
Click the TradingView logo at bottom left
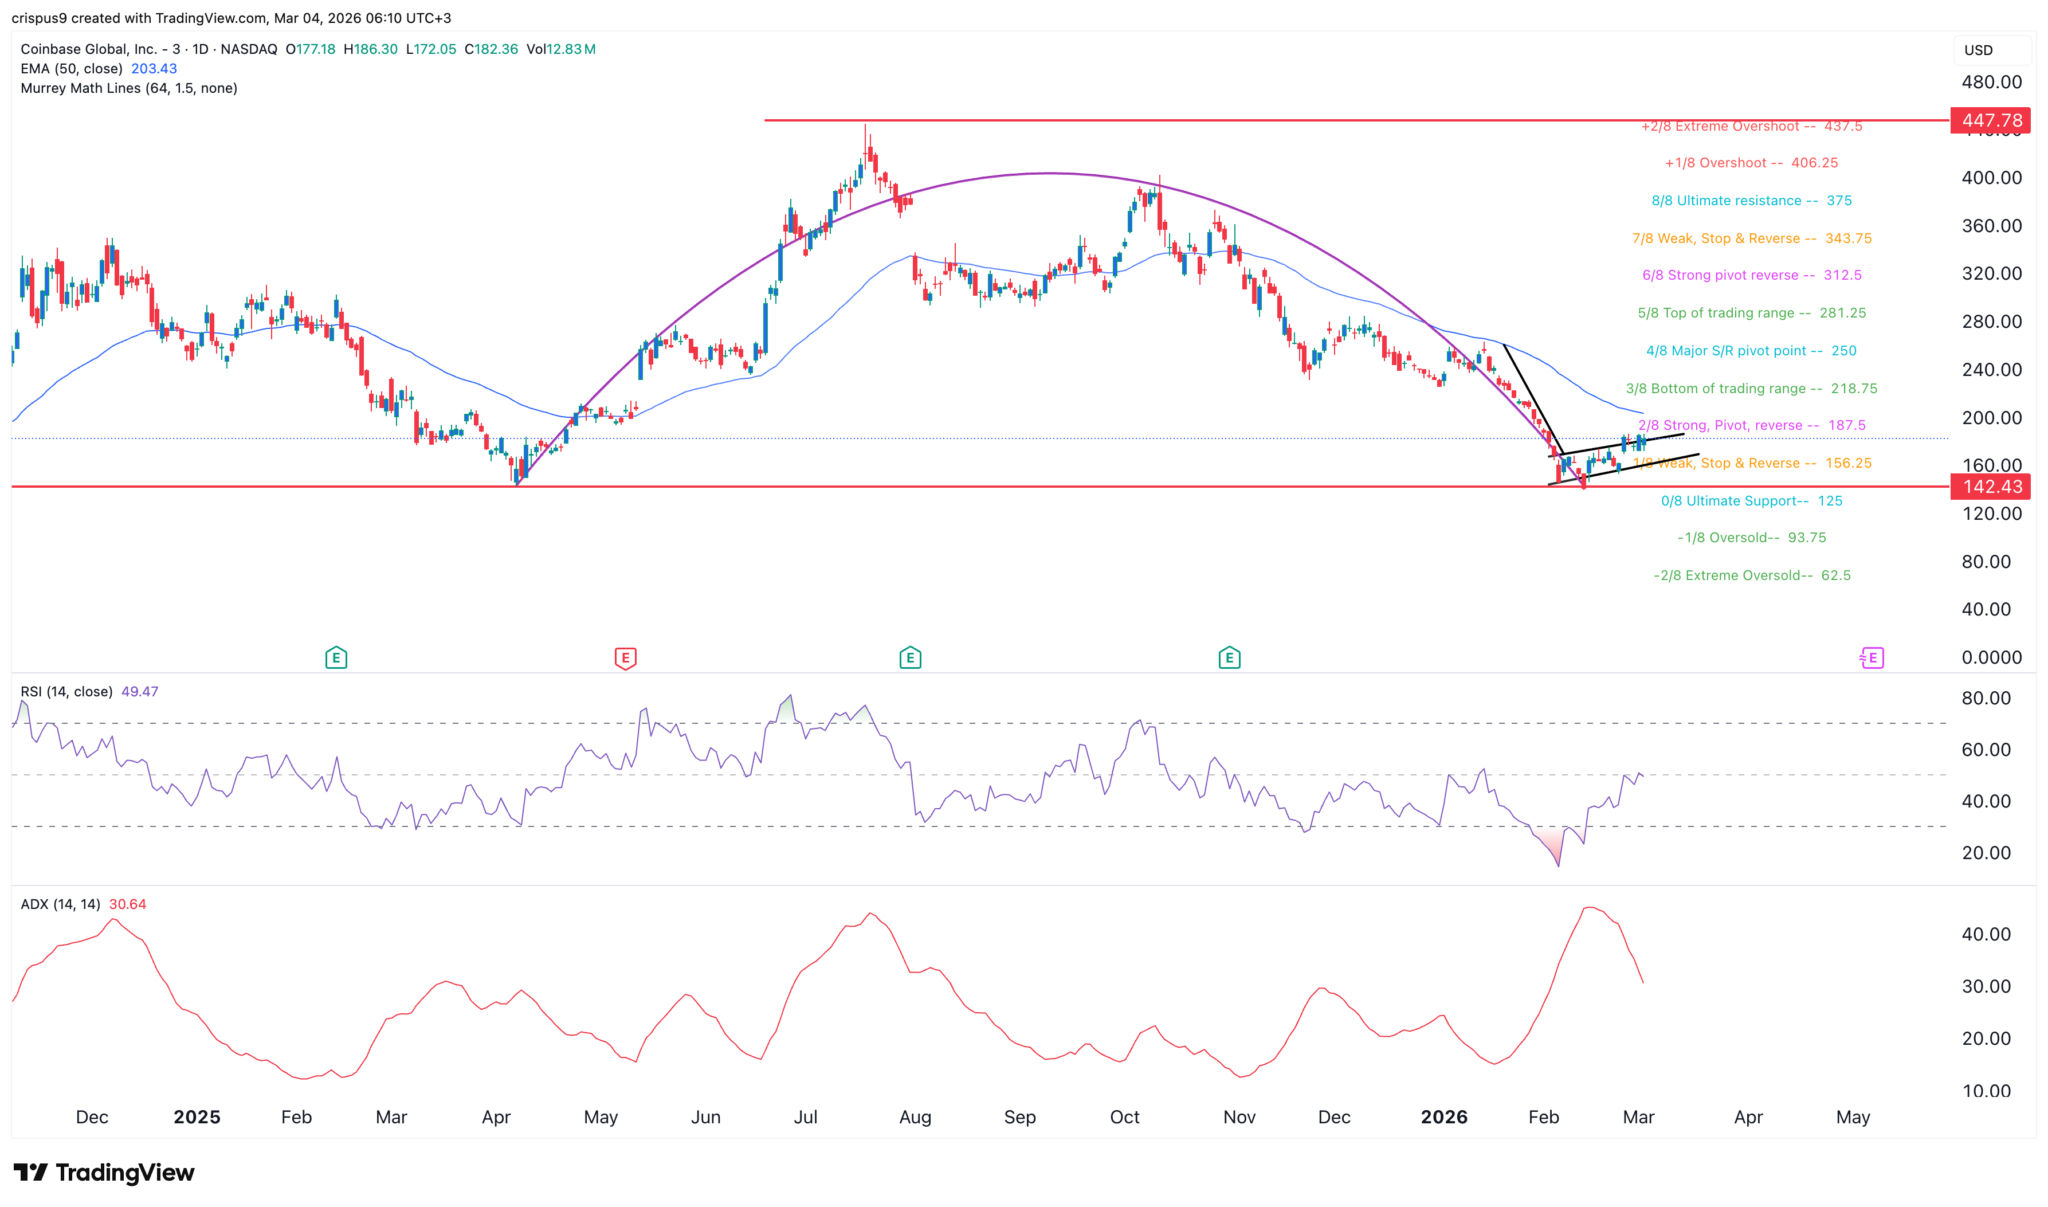tap(104, 1172)
